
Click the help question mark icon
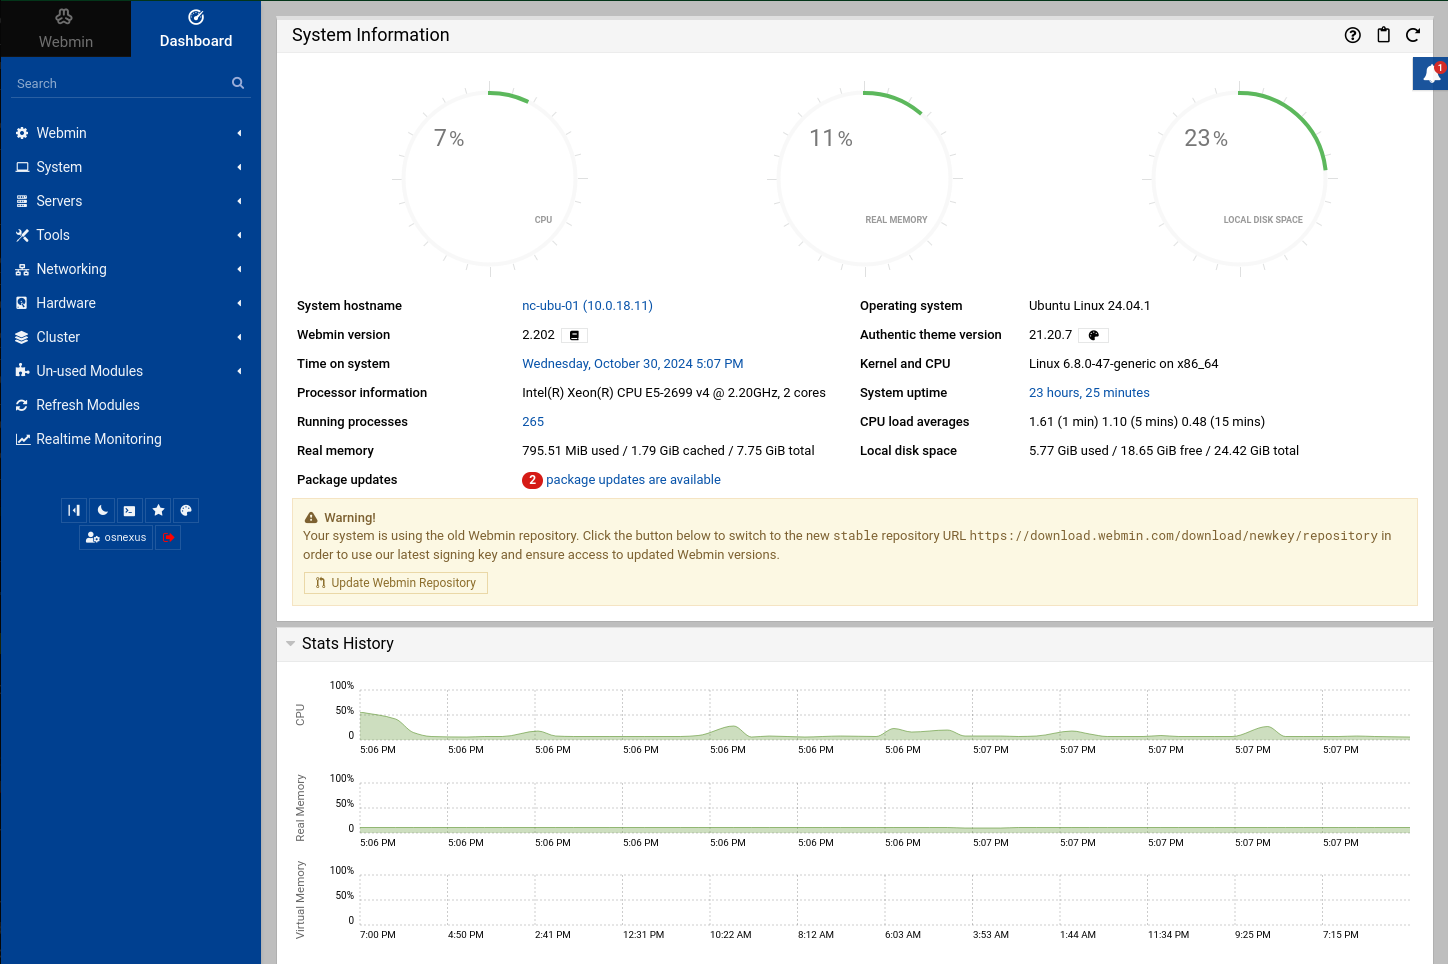[1353, 35]
